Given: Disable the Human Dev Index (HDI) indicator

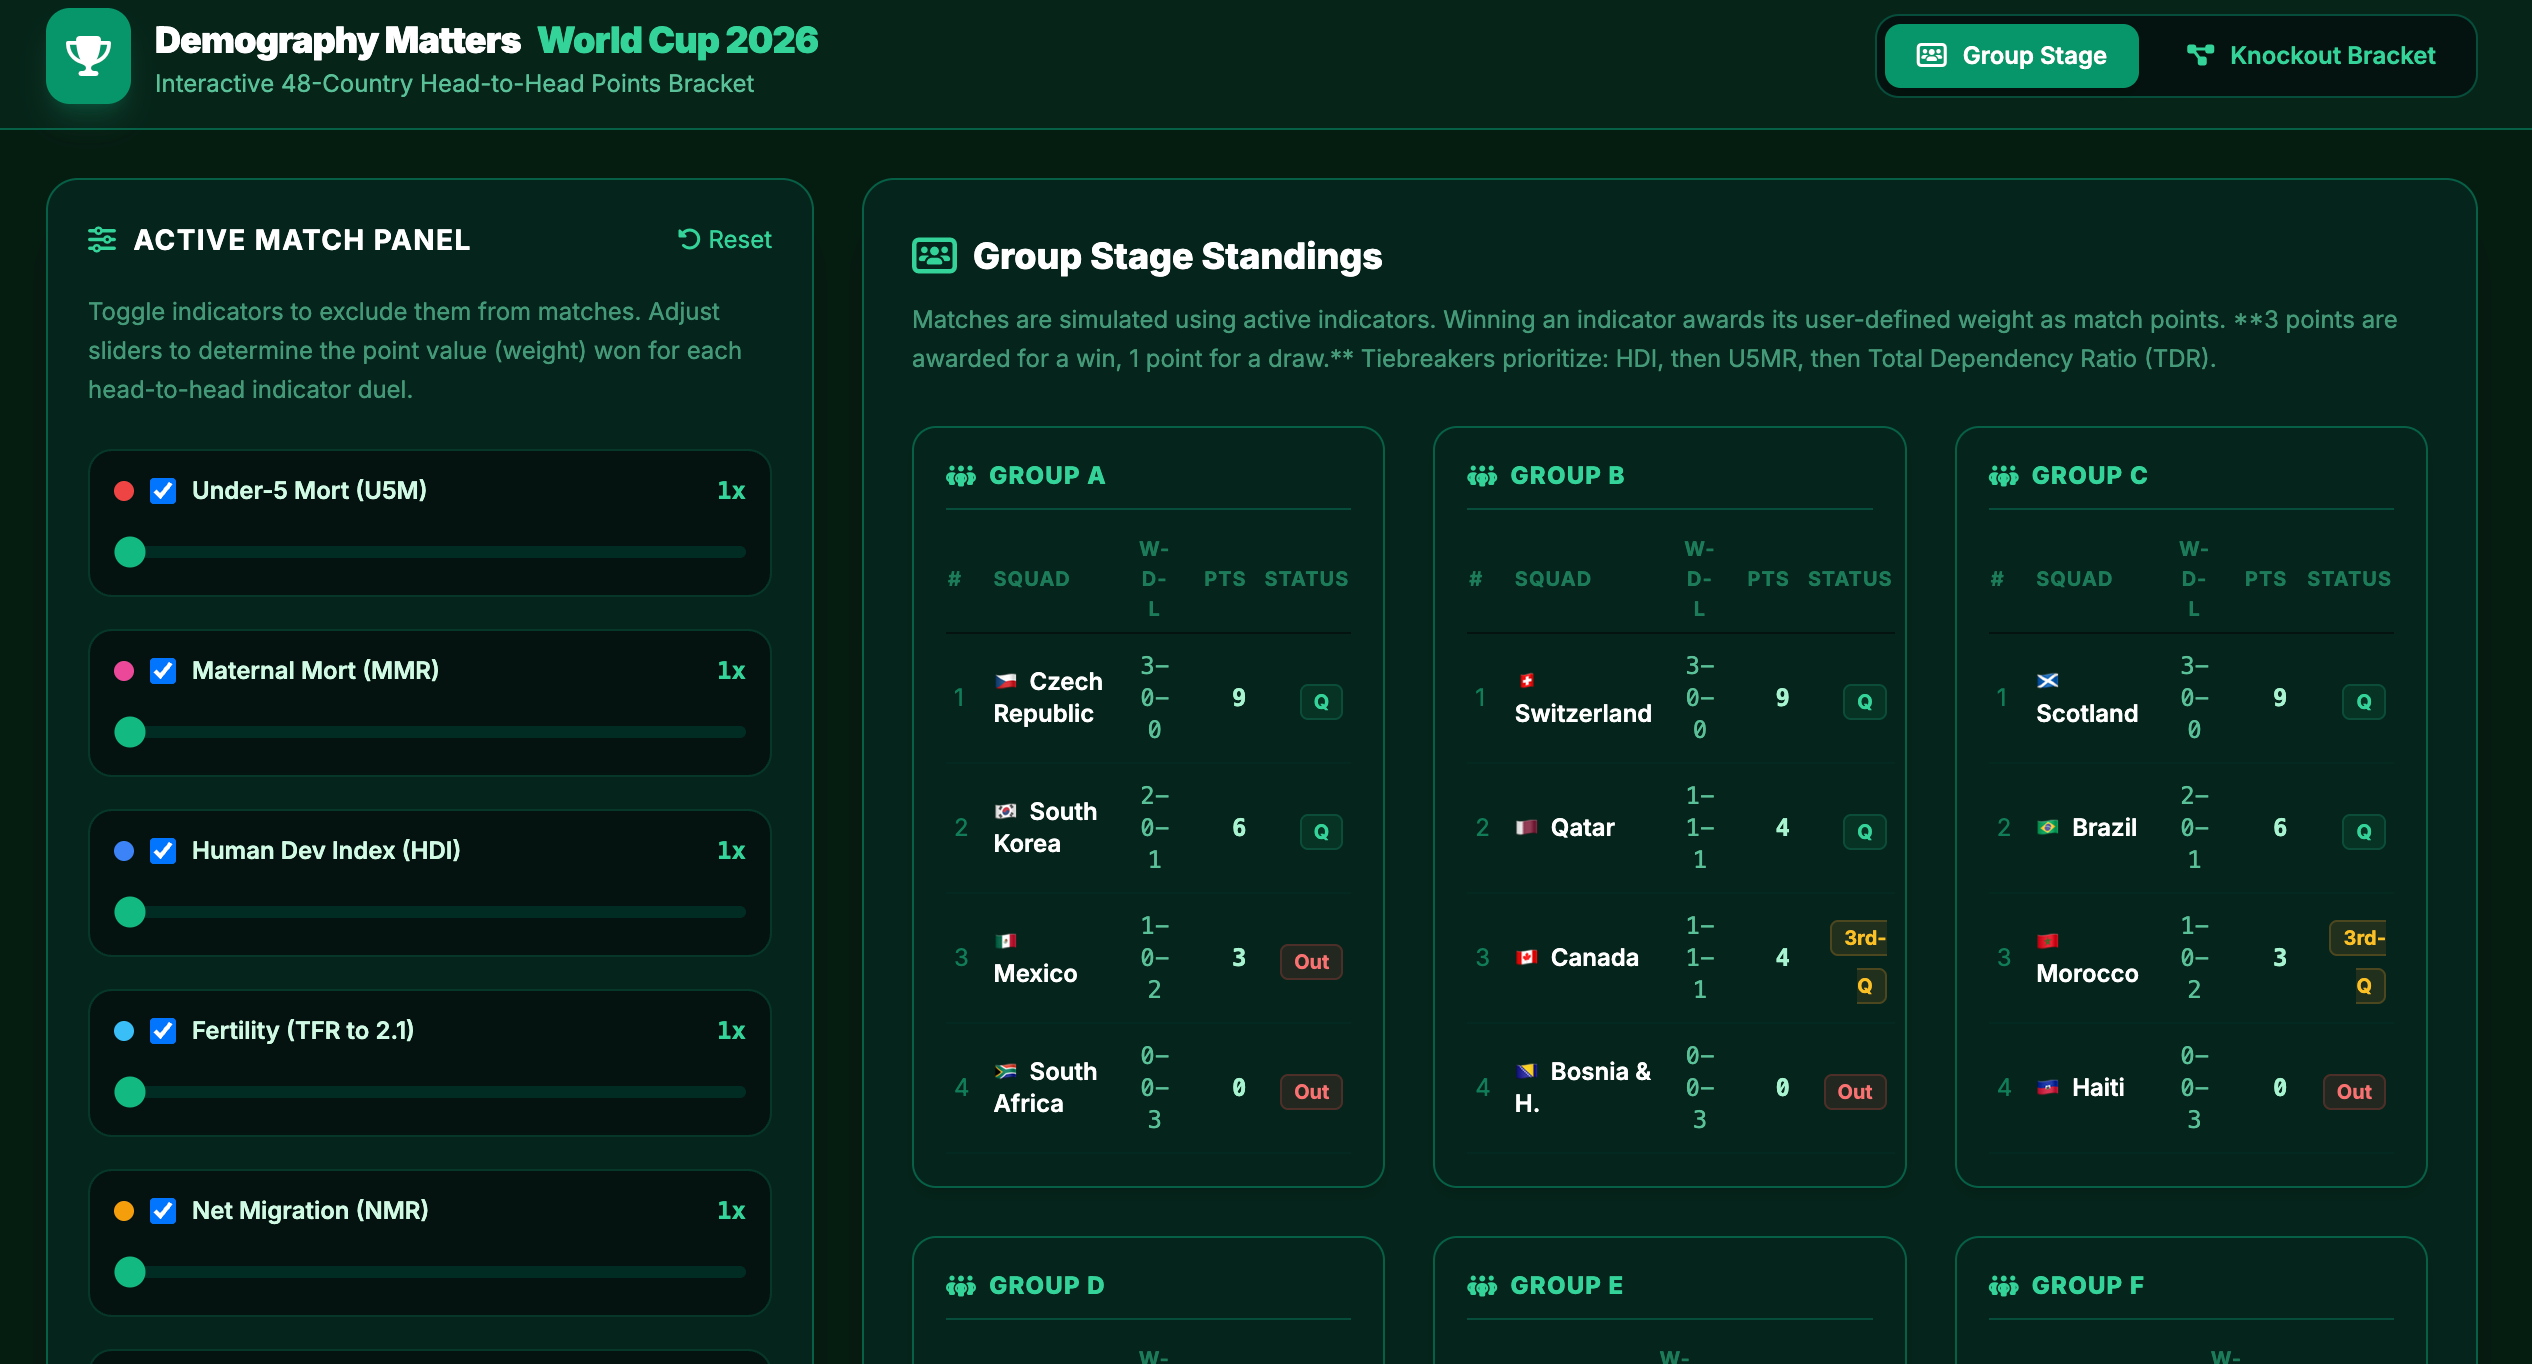Looking at the screenshot, I should coord(163,851).
